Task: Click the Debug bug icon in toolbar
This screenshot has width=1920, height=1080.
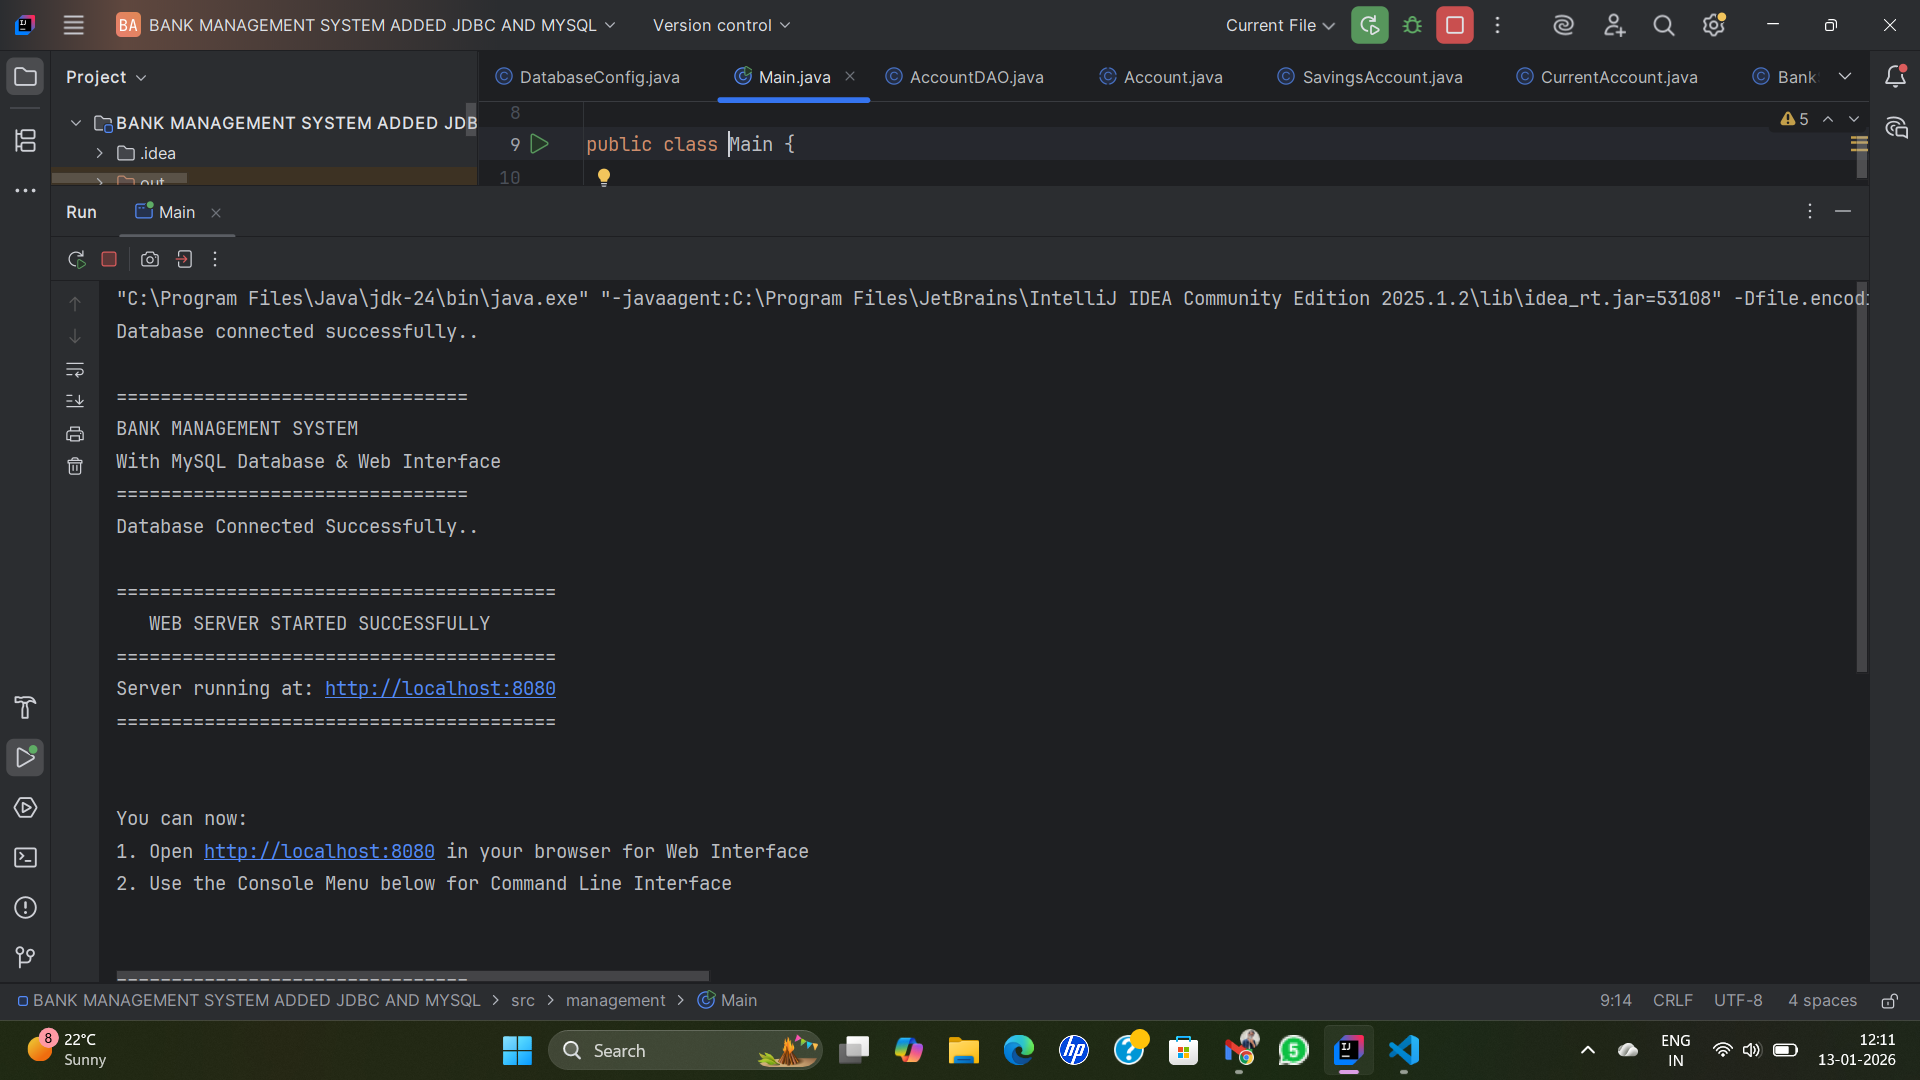Action: click(x=1412, y=26)
